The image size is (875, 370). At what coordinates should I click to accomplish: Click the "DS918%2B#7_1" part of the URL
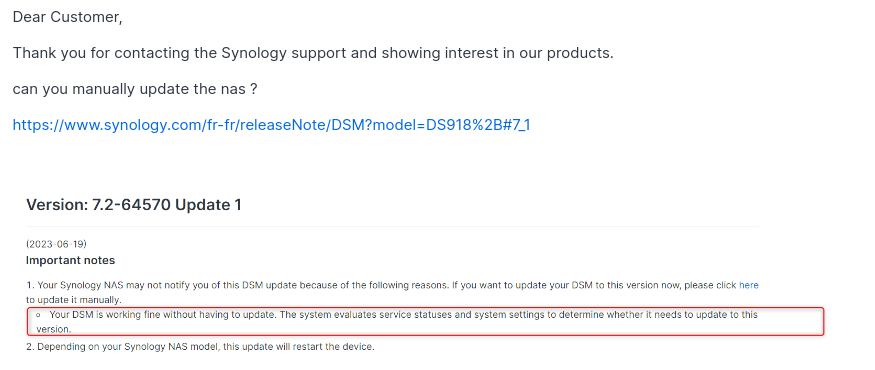(x=478, y=124)
